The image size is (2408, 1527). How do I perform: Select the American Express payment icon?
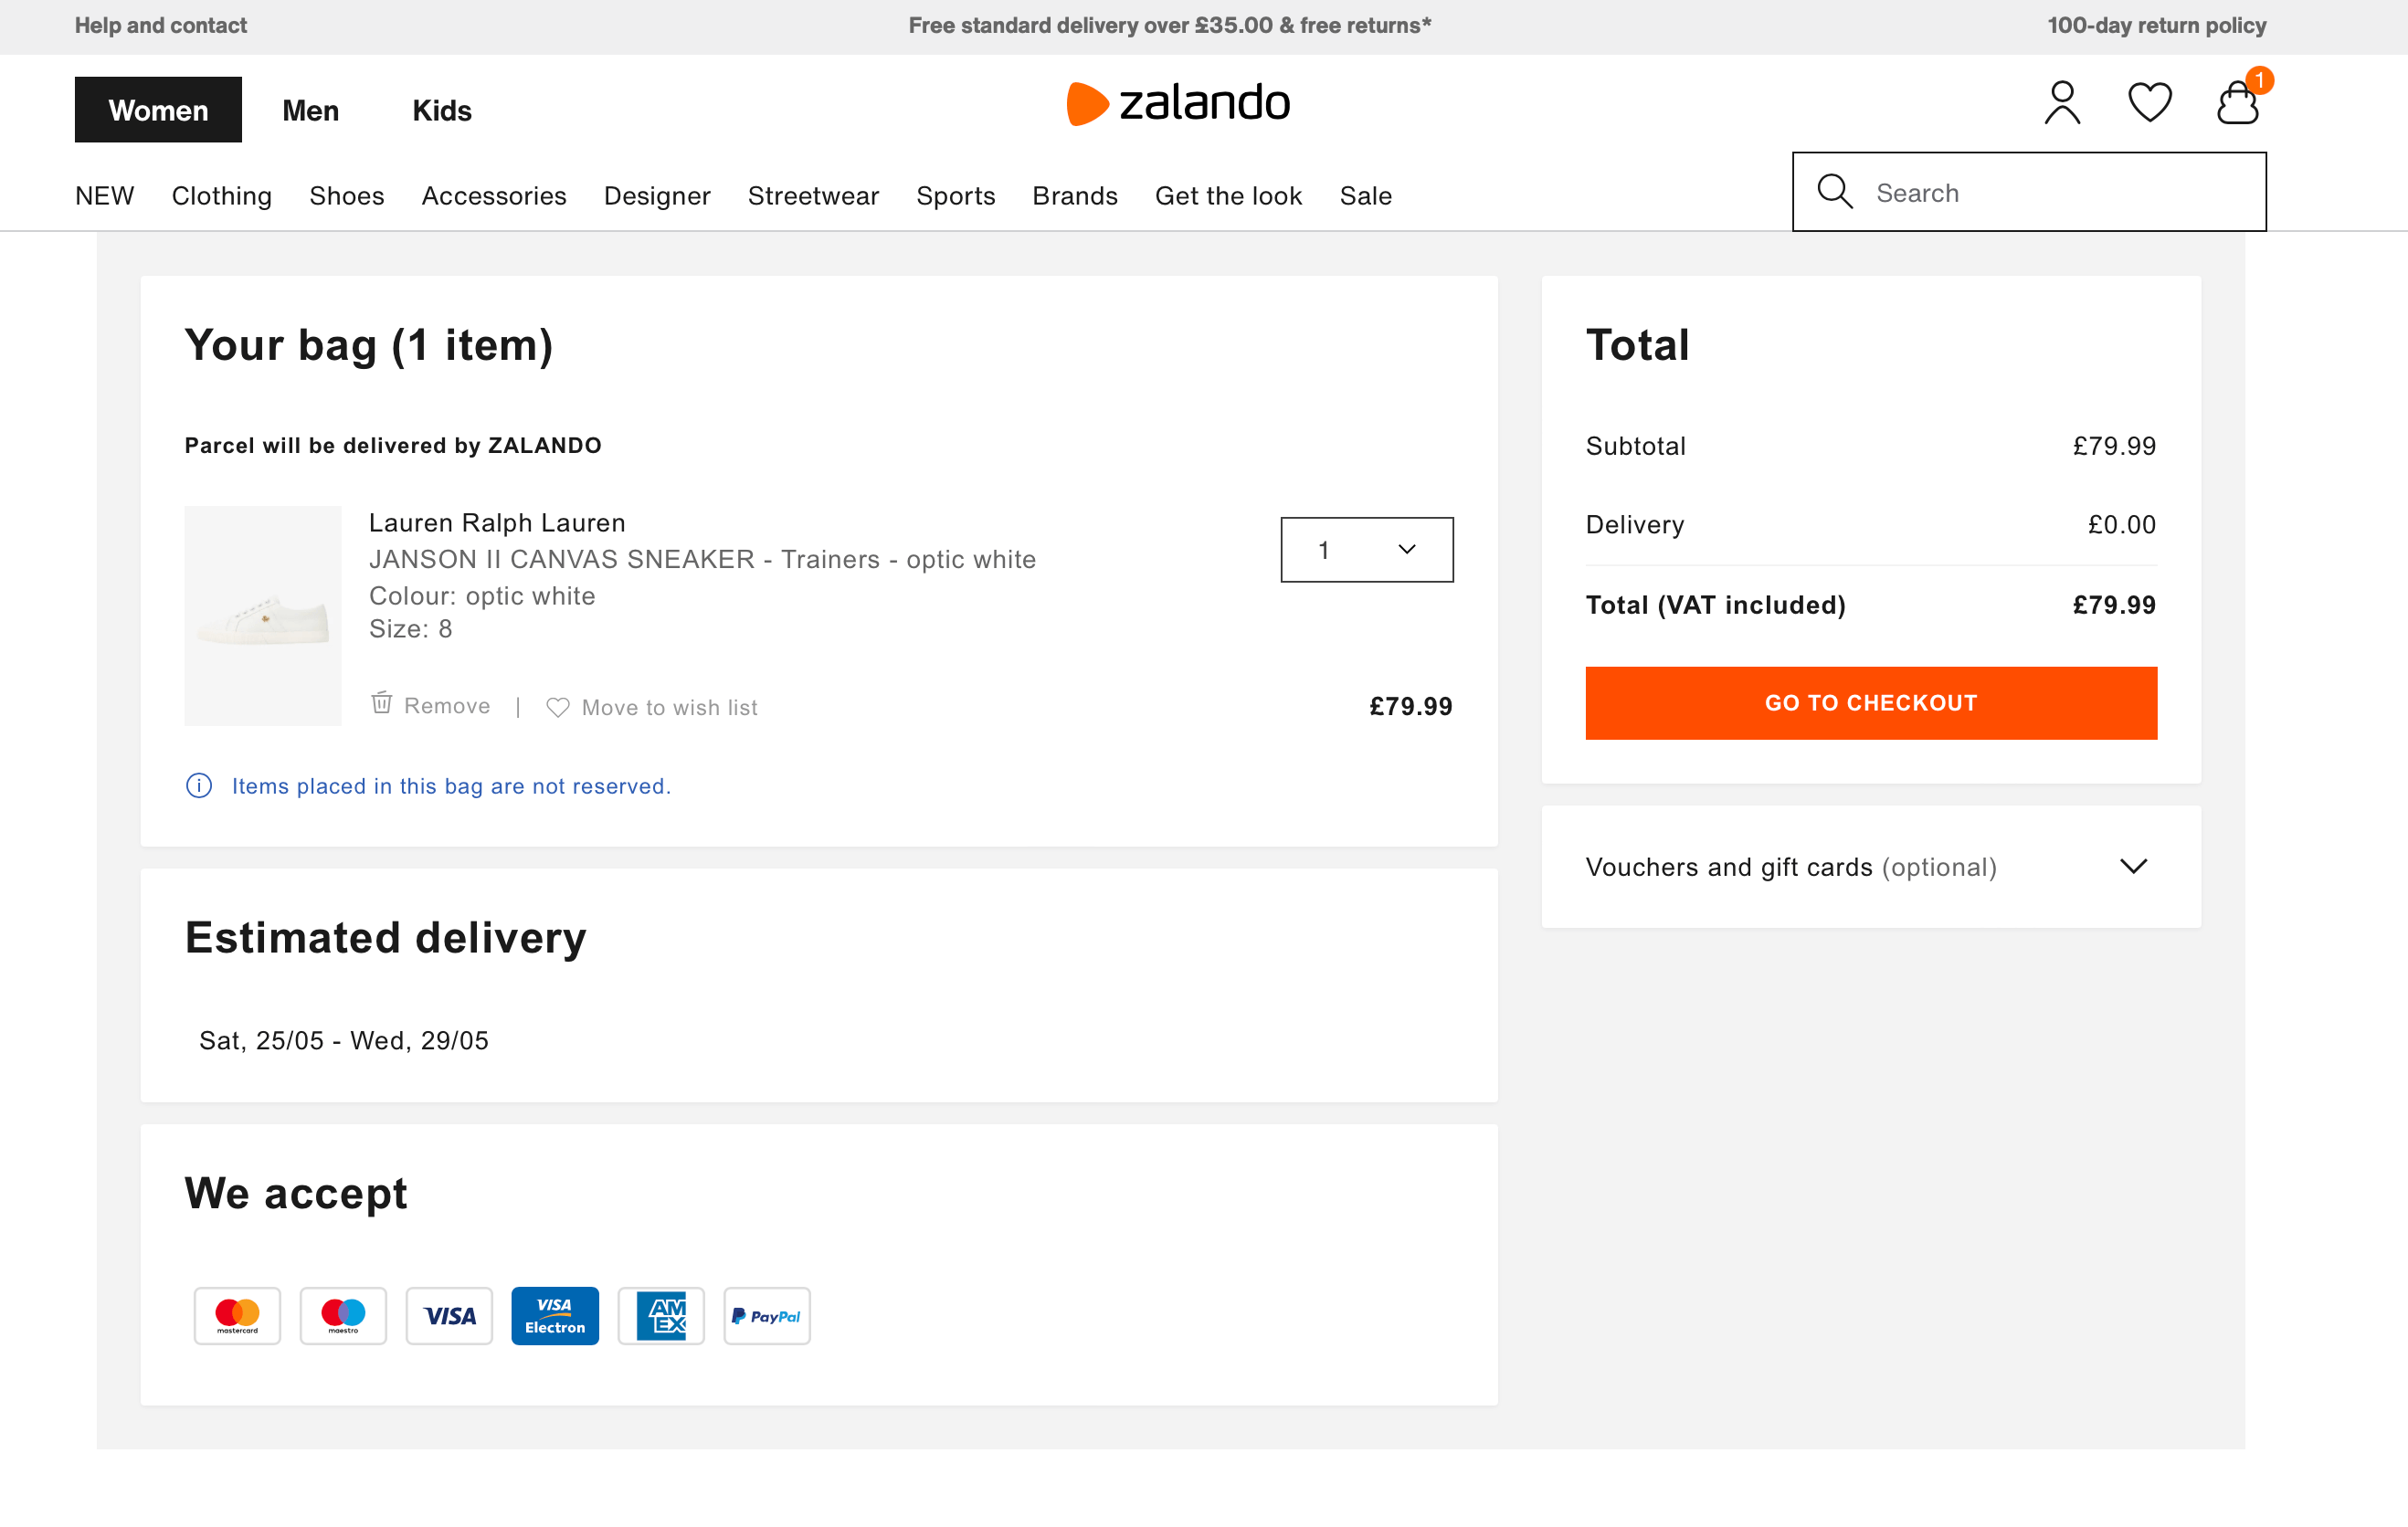661,1316
